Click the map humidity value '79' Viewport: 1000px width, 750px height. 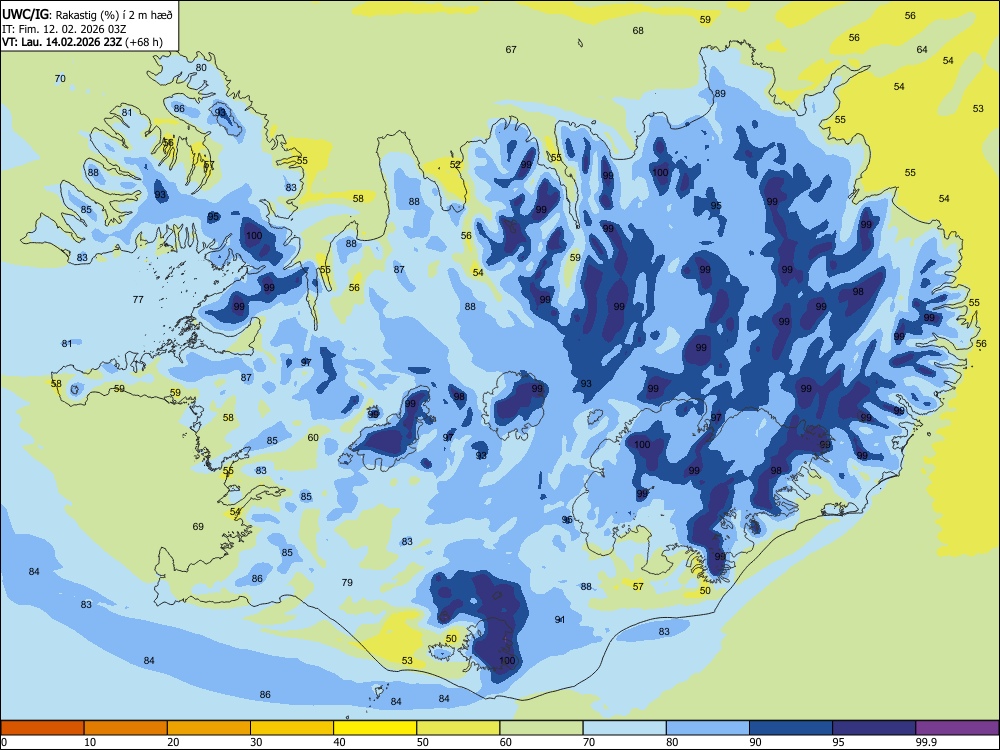(347, 582)
